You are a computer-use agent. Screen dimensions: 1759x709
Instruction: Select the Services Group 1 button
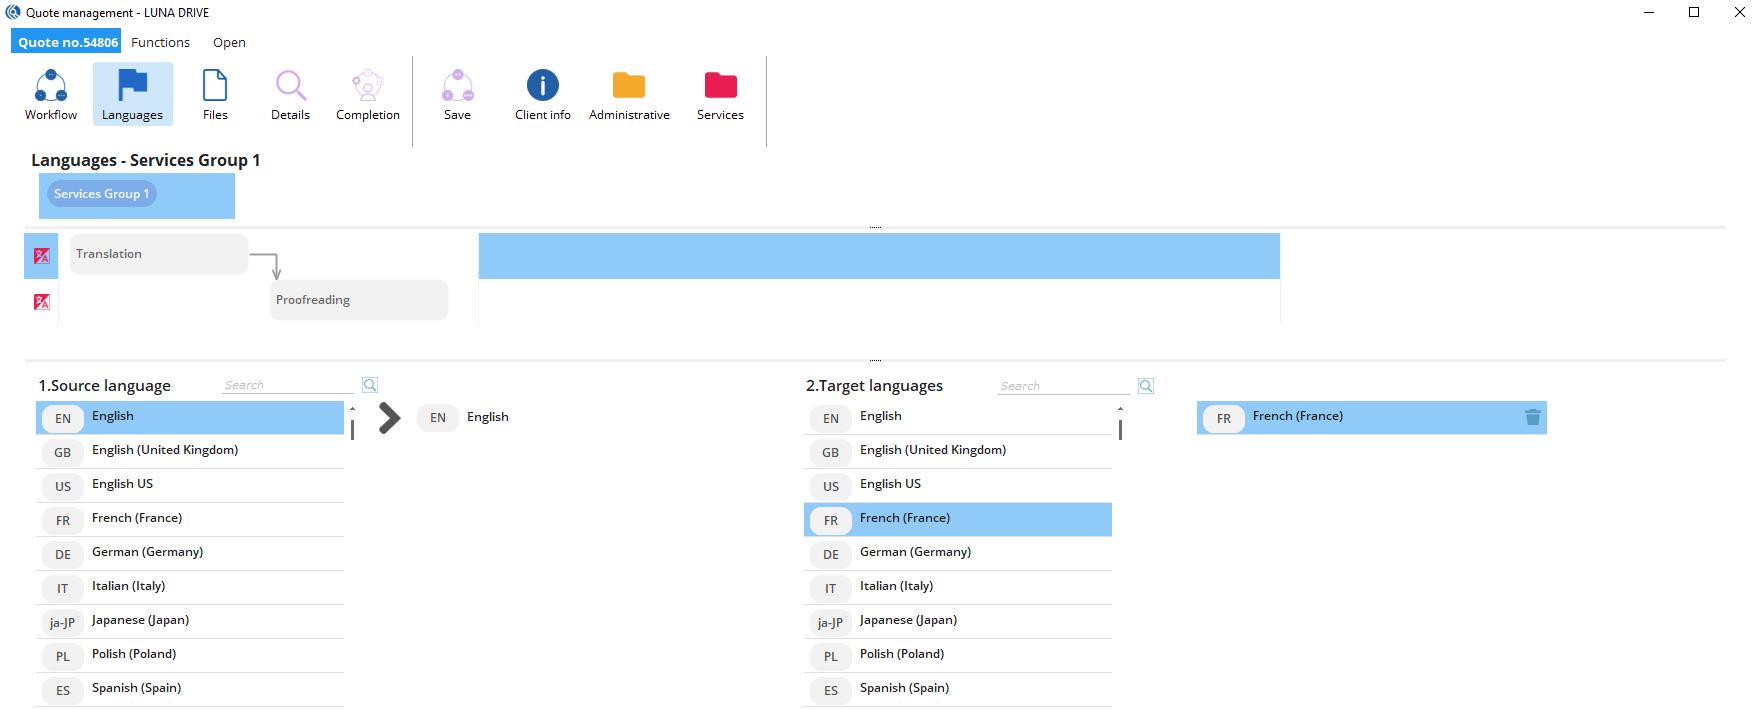point(101,194)
